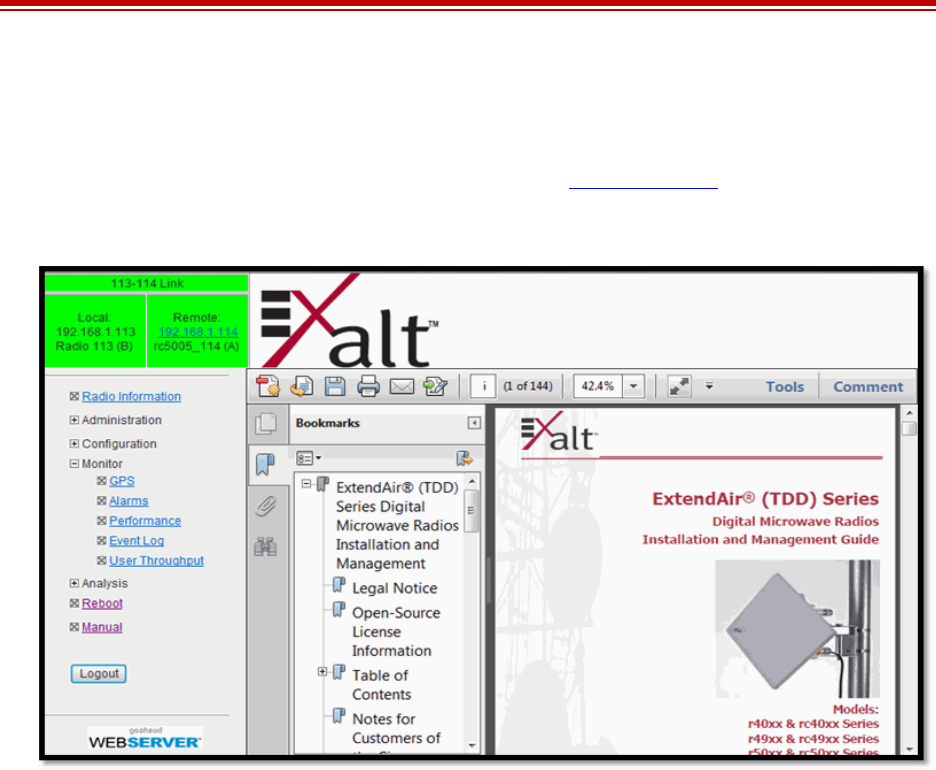
Task: Click the Logout button
Action: (98, 674)
